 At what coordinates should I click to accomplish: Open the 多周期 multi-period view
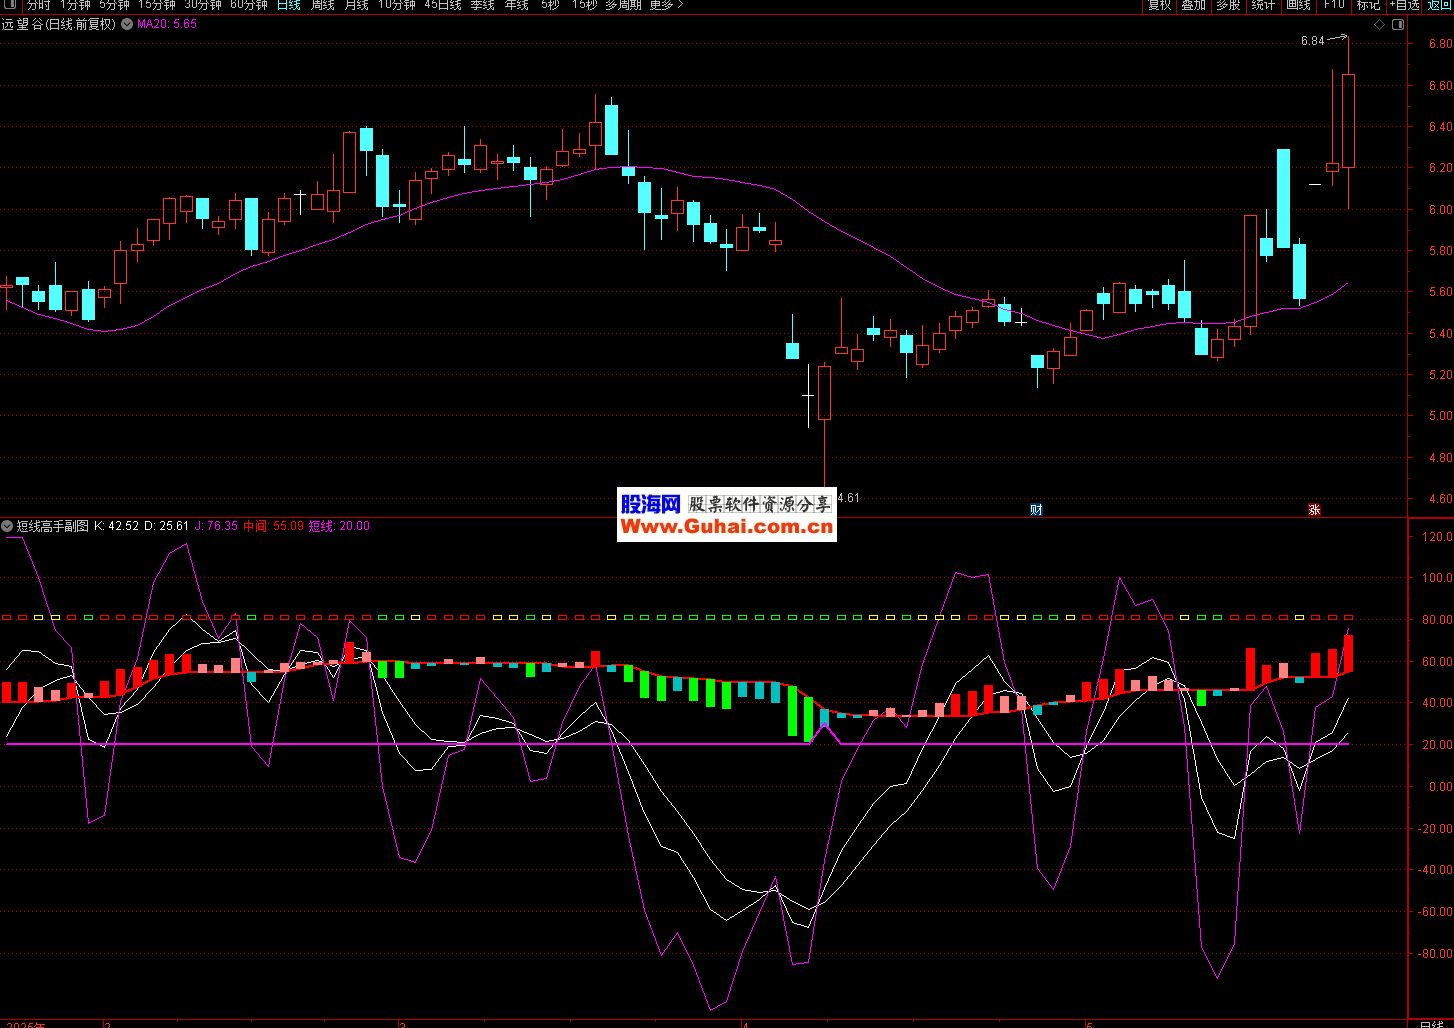(623, 5)
